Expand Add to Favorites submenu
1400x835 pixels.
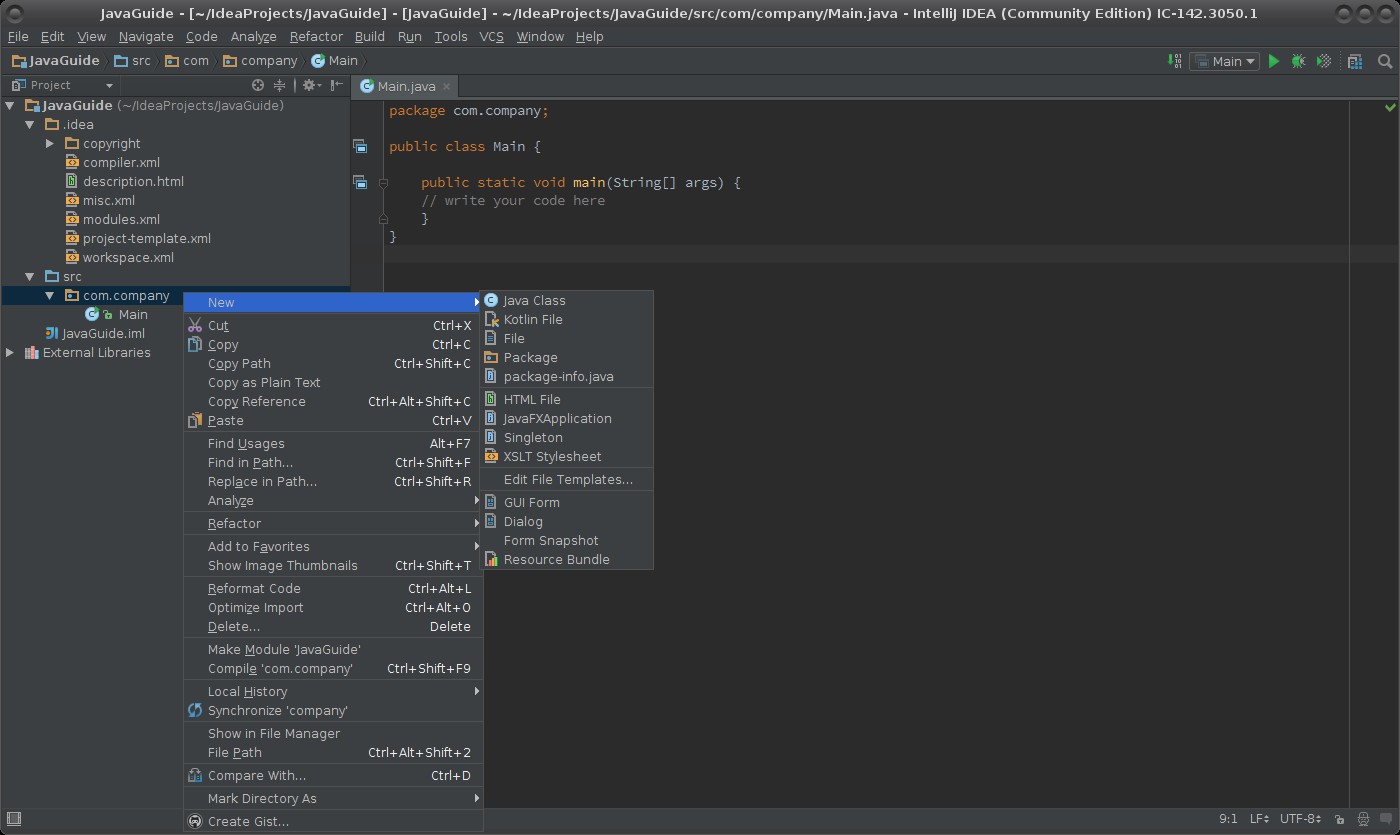[x=333, y=546]
